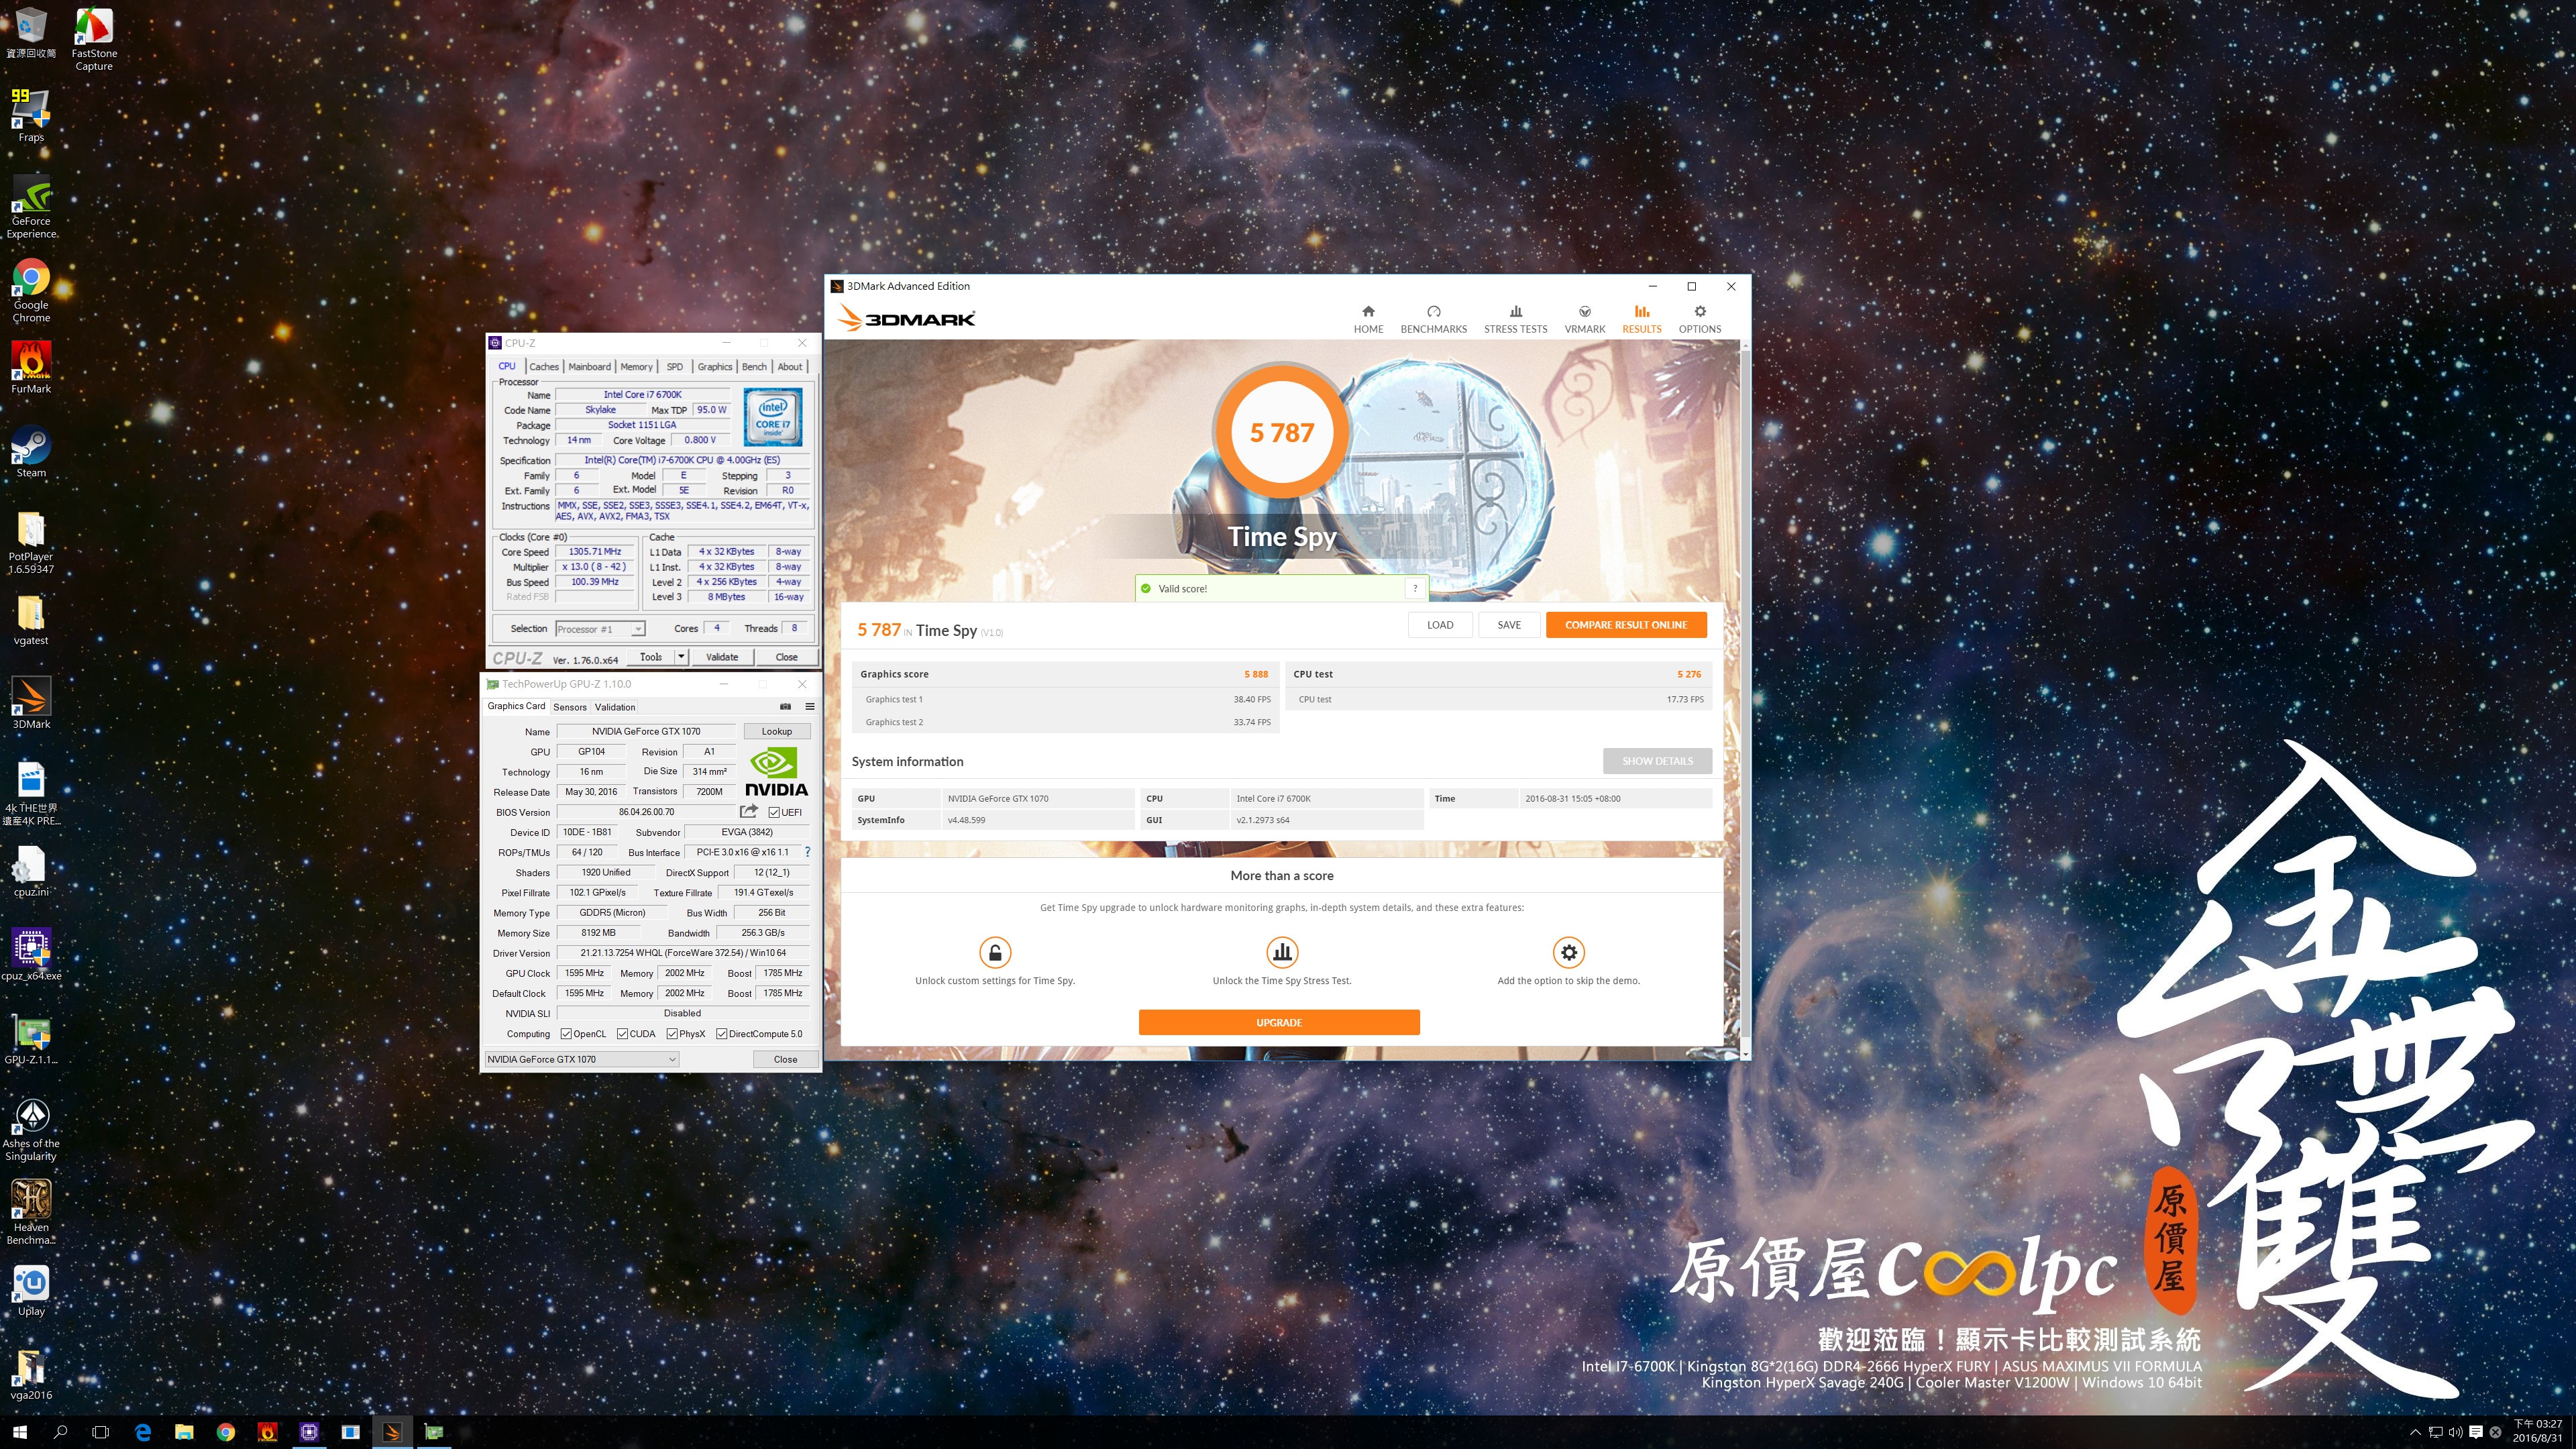Open GeForce Experience desktop shortcut
This screenshot has width=2576, height=1449.
pyautogui.click(x=31, y=207)
